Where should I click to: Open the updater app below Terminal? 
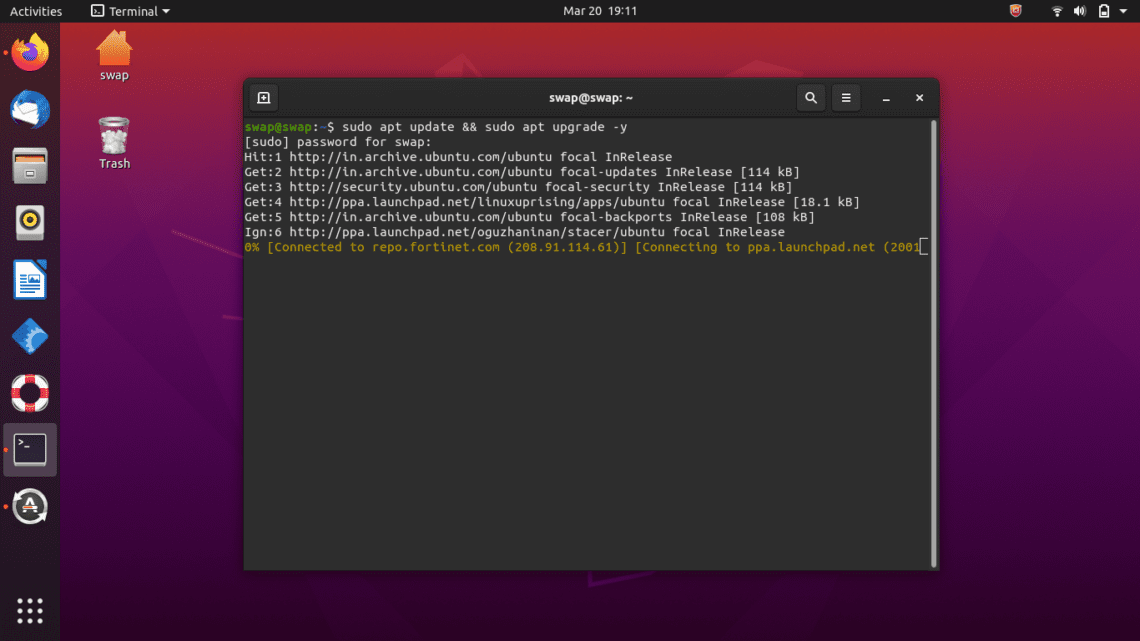pos(29,506)
